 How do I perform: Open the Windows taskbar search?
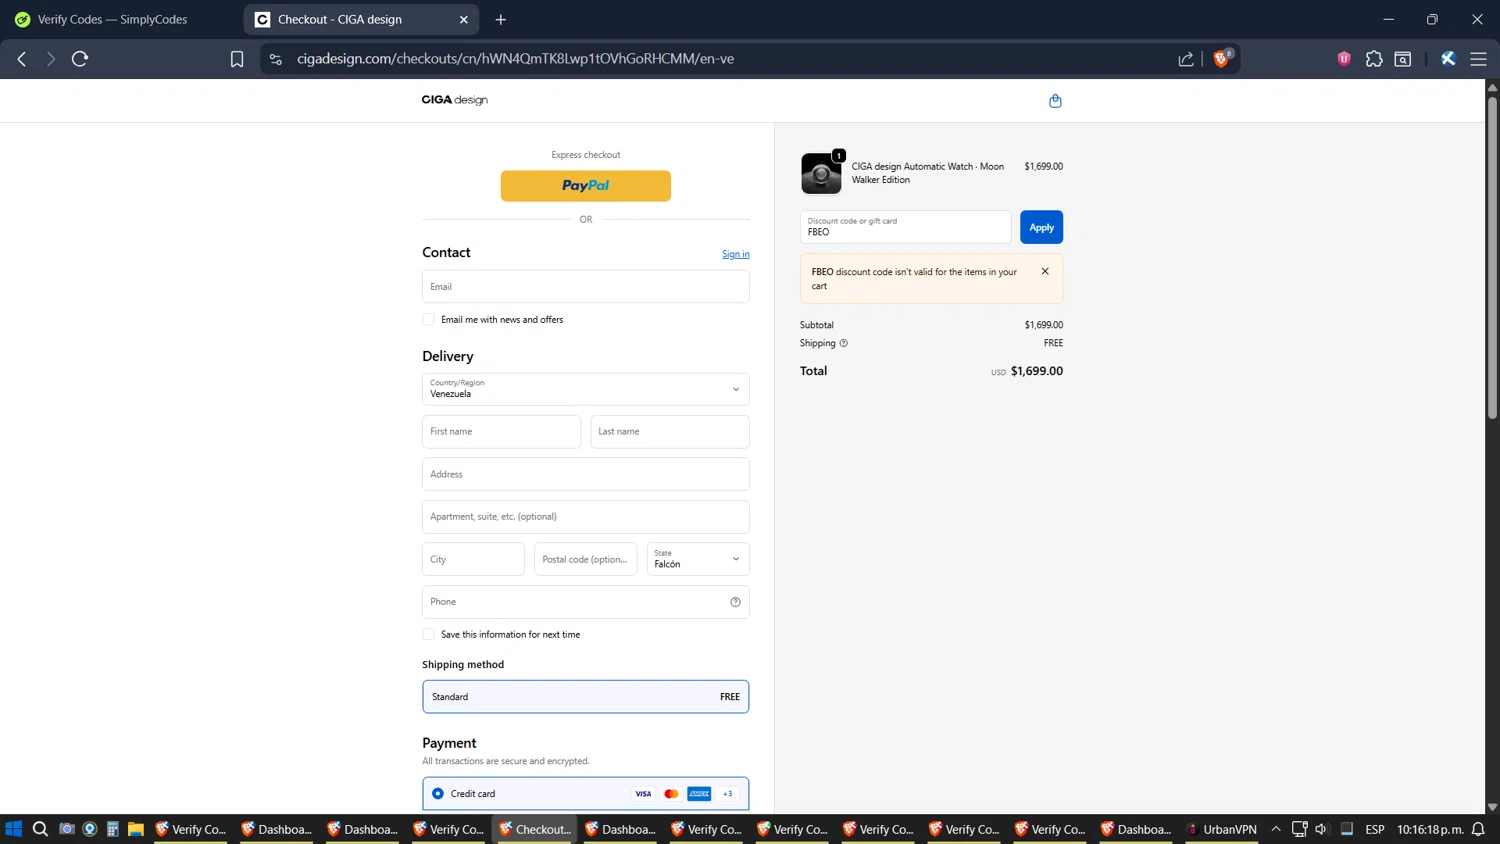40,829
